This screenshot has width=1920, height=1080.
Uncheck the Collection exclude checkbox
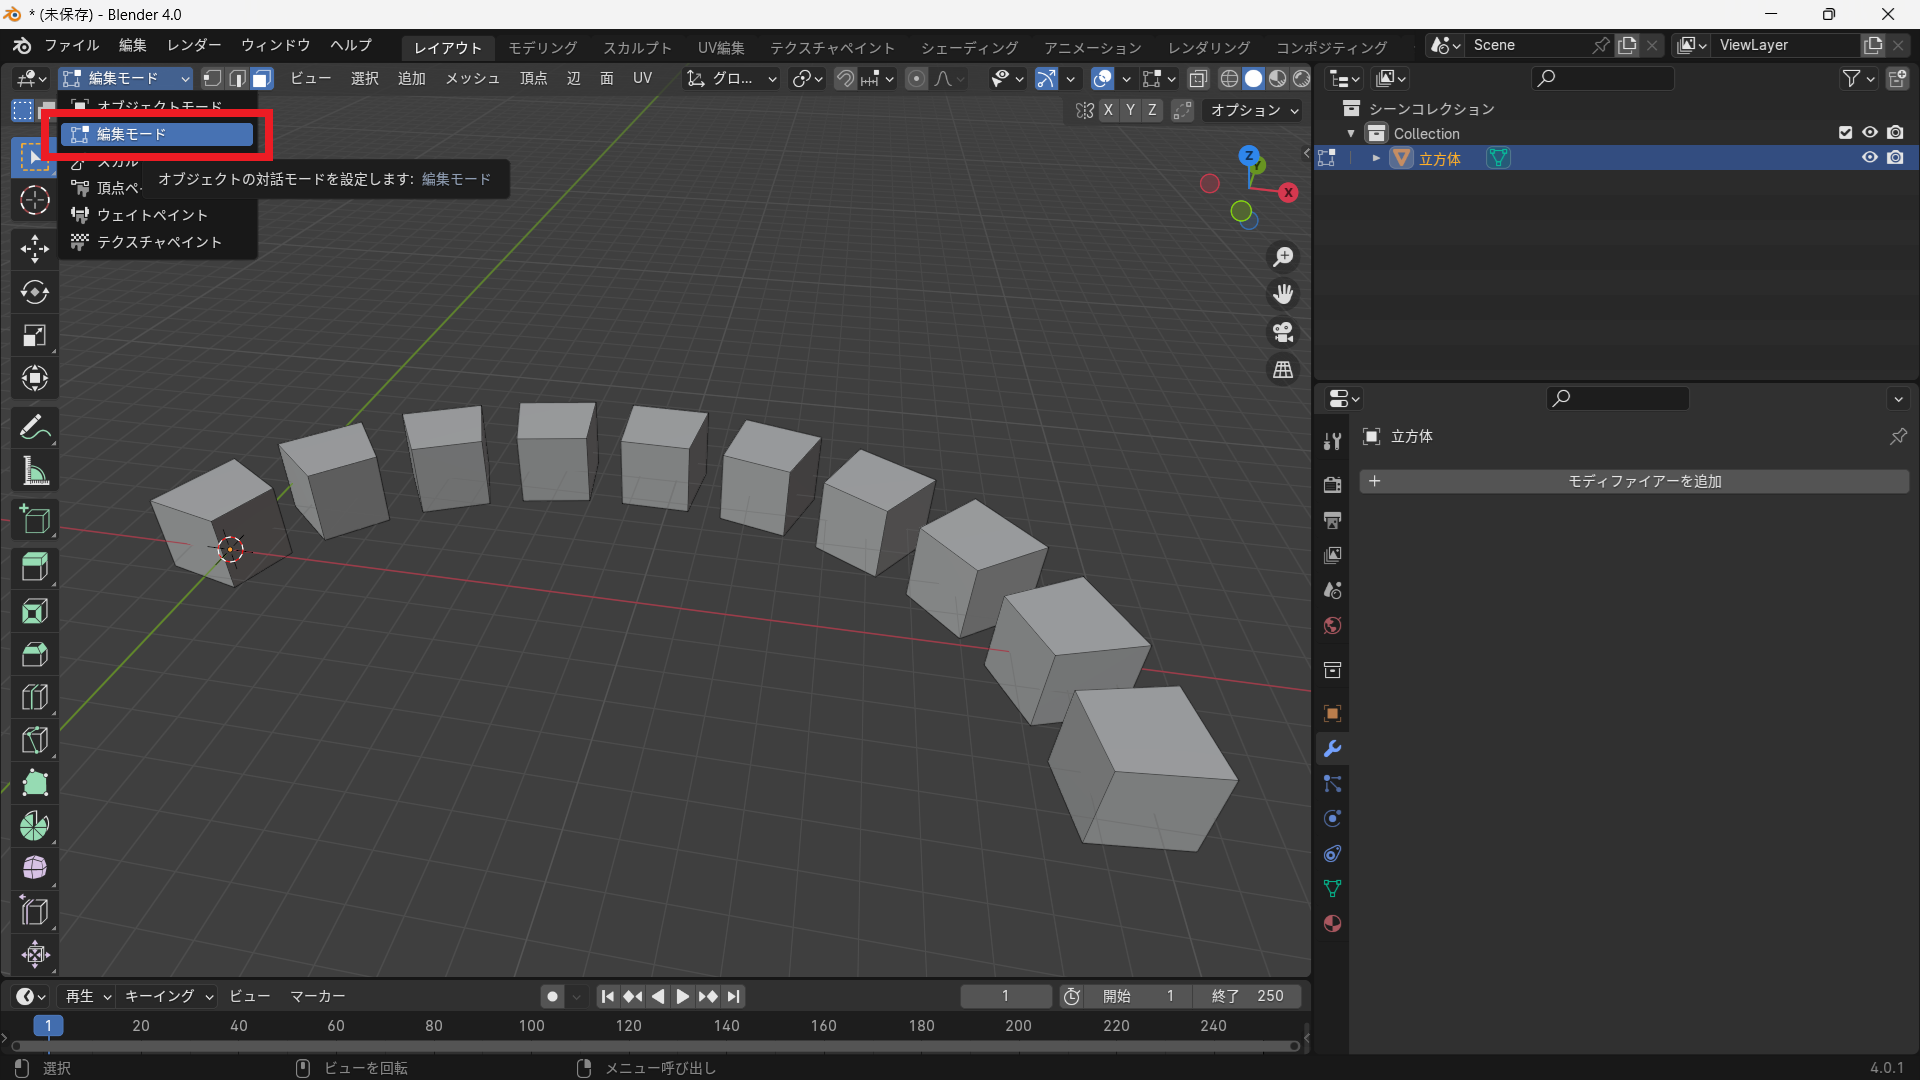pyautogui.click(x=1846, y=133)
